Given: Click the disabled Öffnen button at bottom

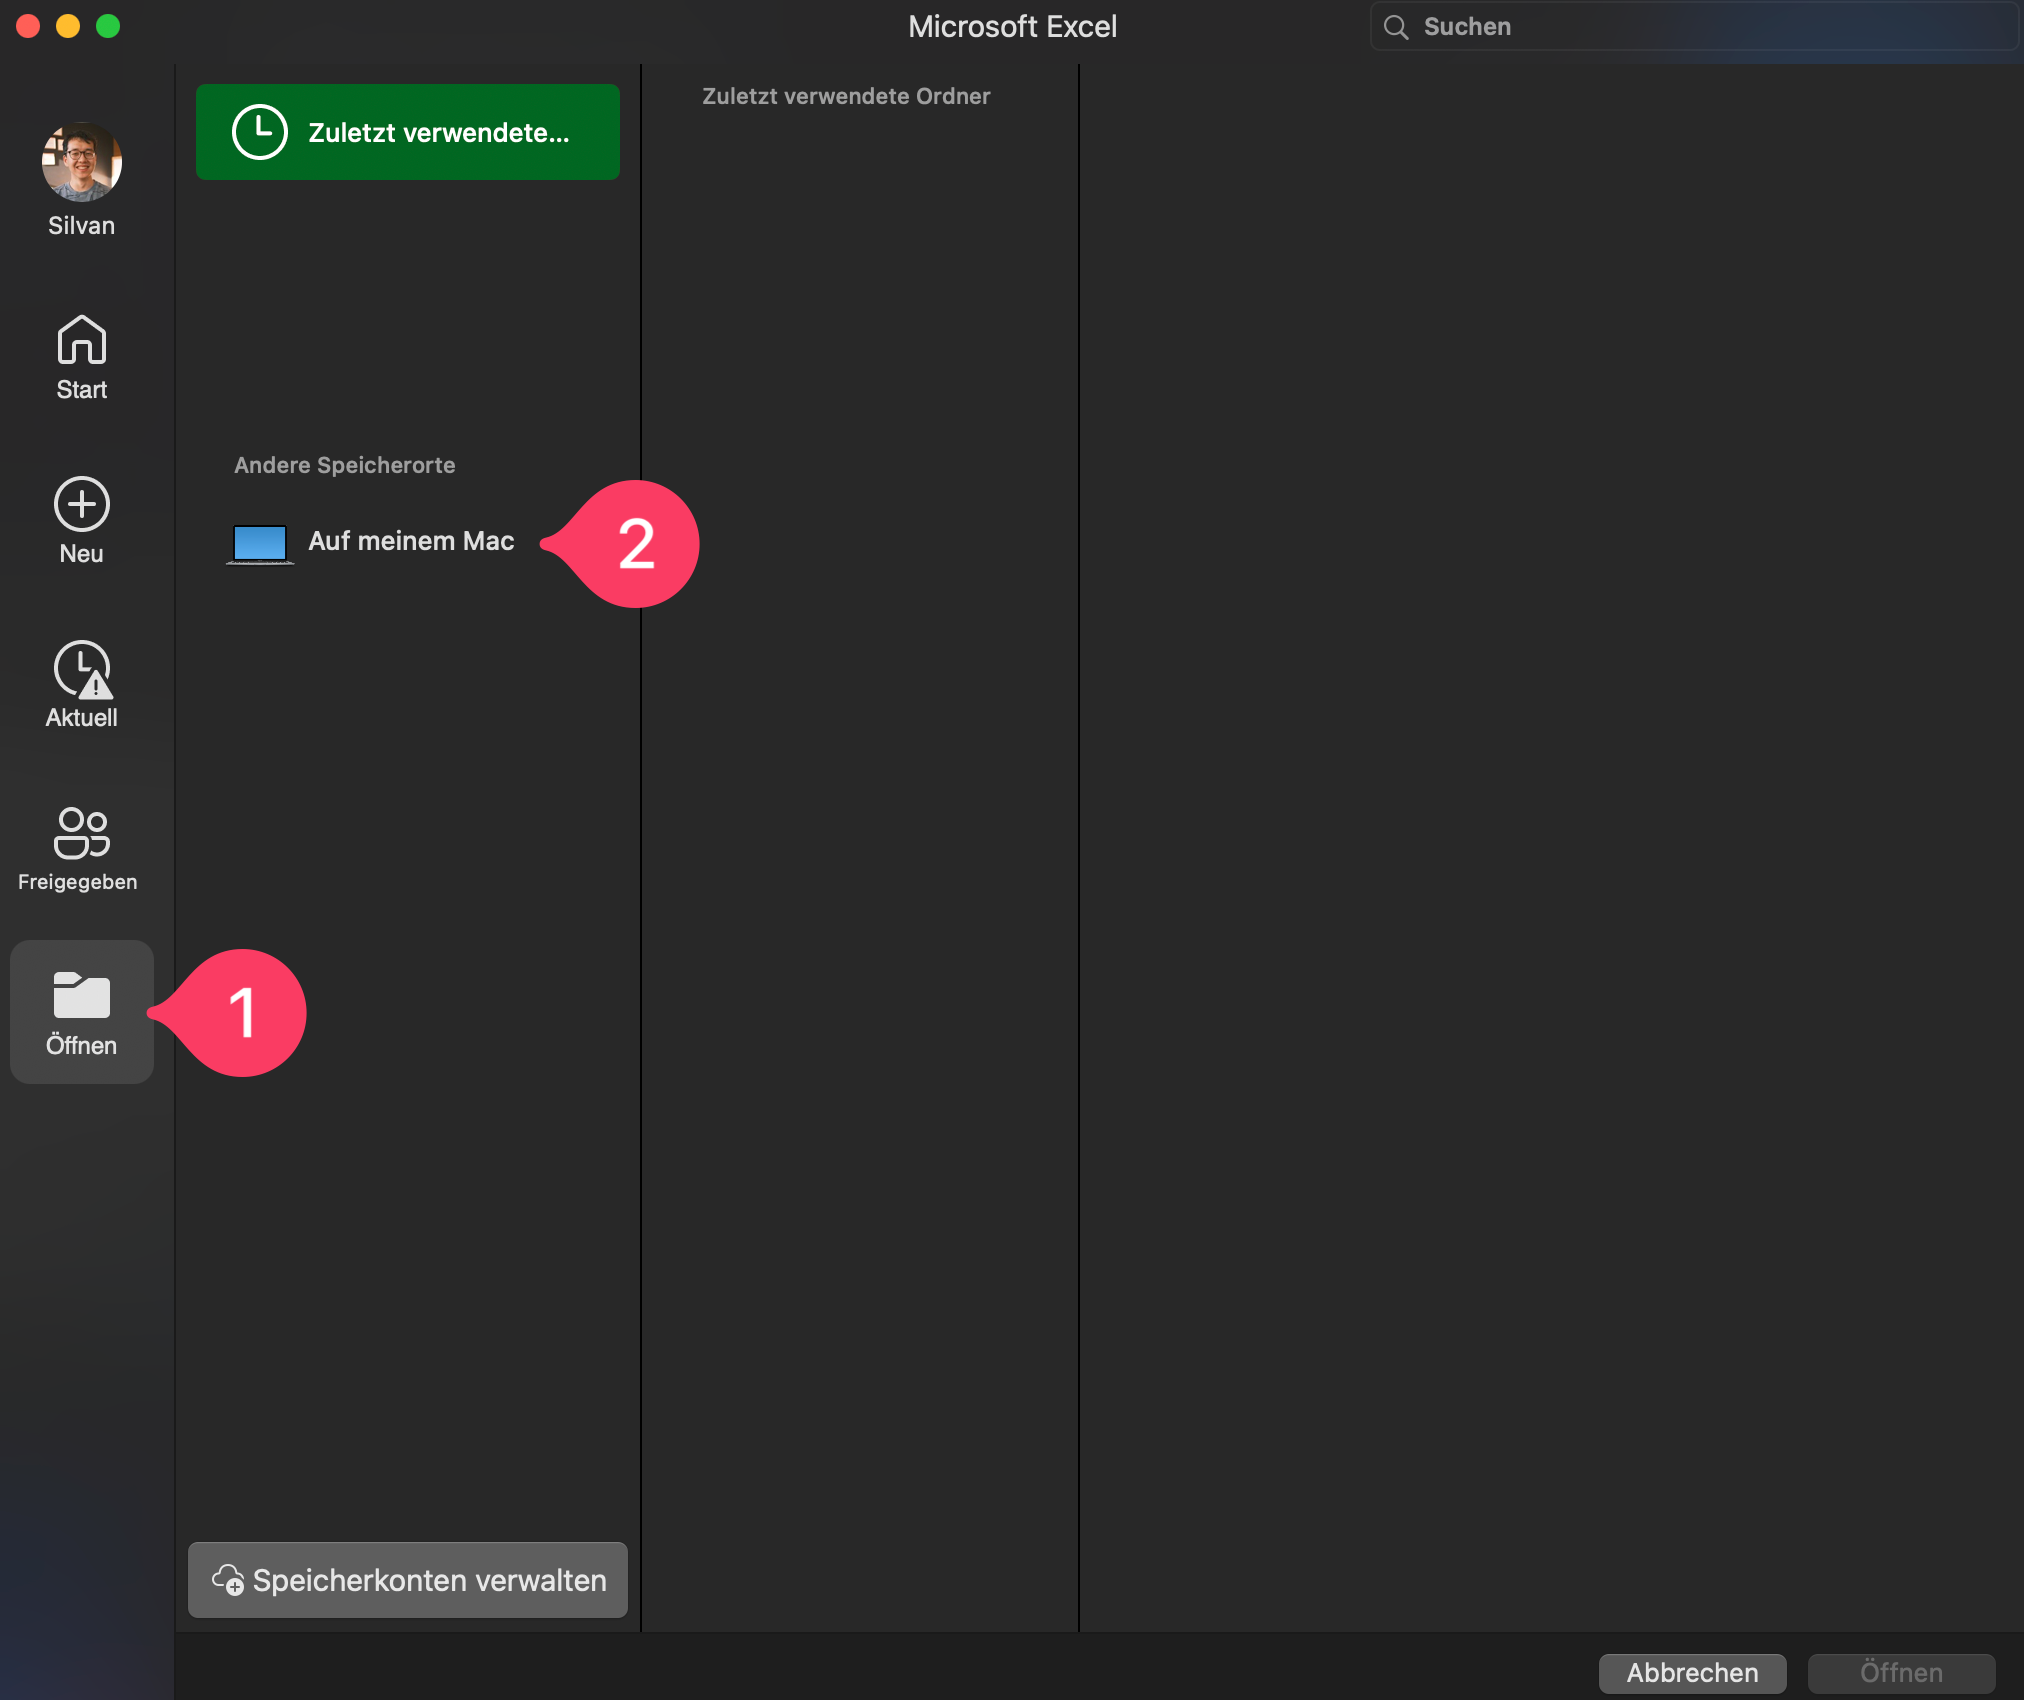Looking at the screenshot, I should tap(1901, 1672).
